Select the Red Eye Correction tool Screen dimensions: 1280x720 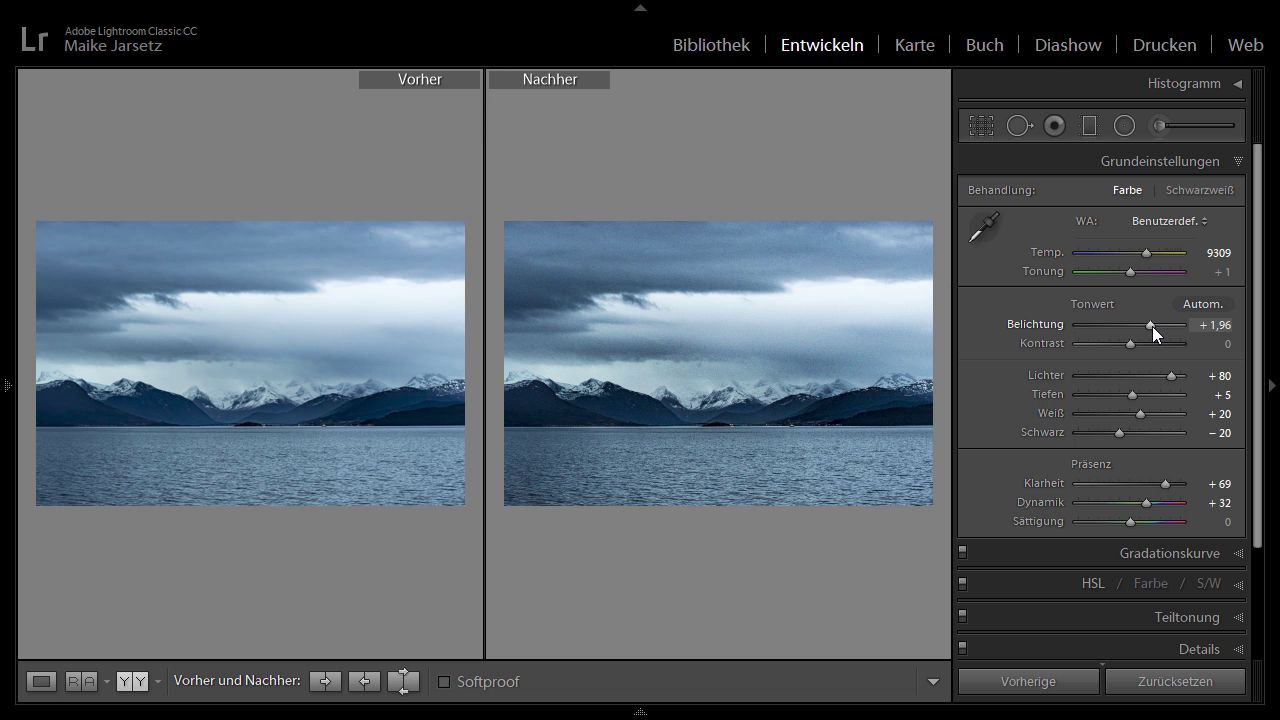[x=1054, y=125]
